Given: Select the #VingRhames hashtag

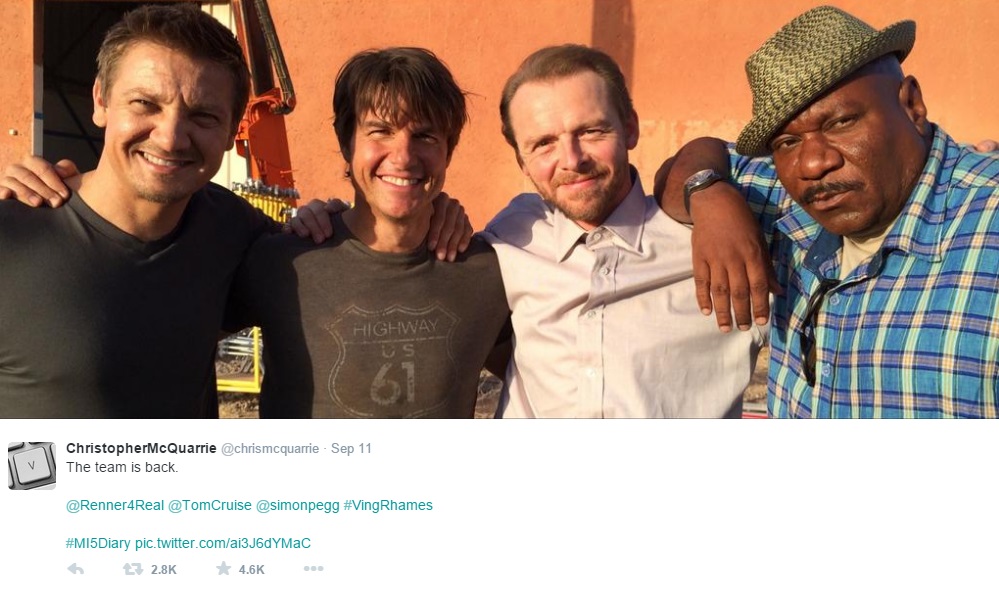Looking at the screenshot, I should (x=388, y=505).
